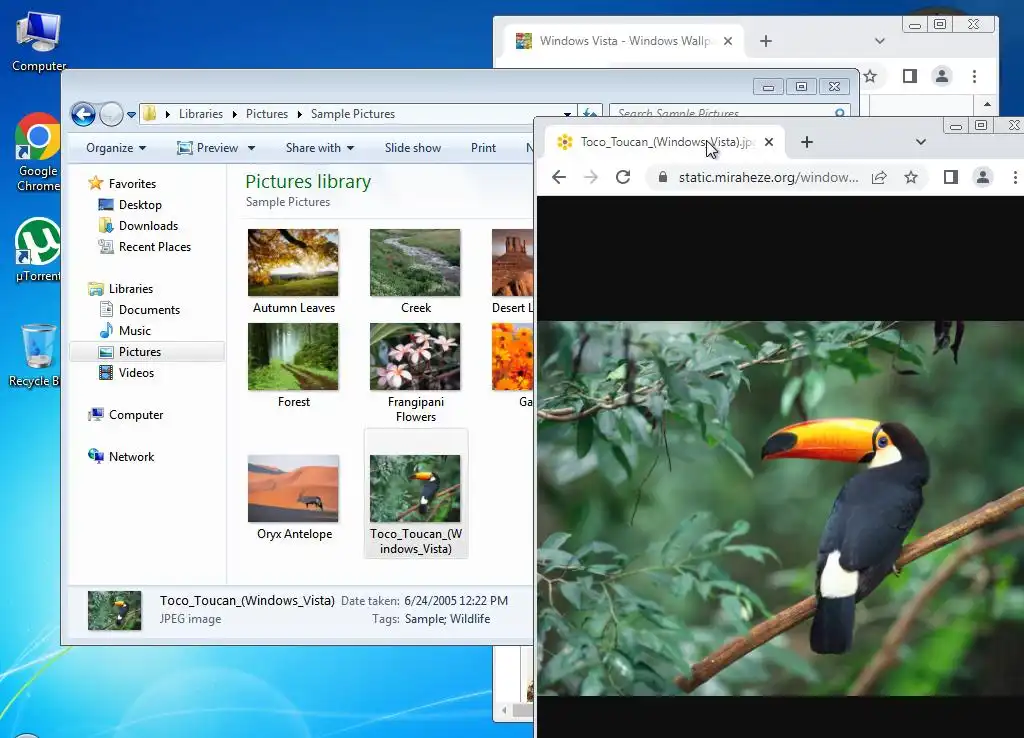Viewport: 1024px width, 738px height.
Task: Click the share page icon in the address bar
Action: [879, 177]
